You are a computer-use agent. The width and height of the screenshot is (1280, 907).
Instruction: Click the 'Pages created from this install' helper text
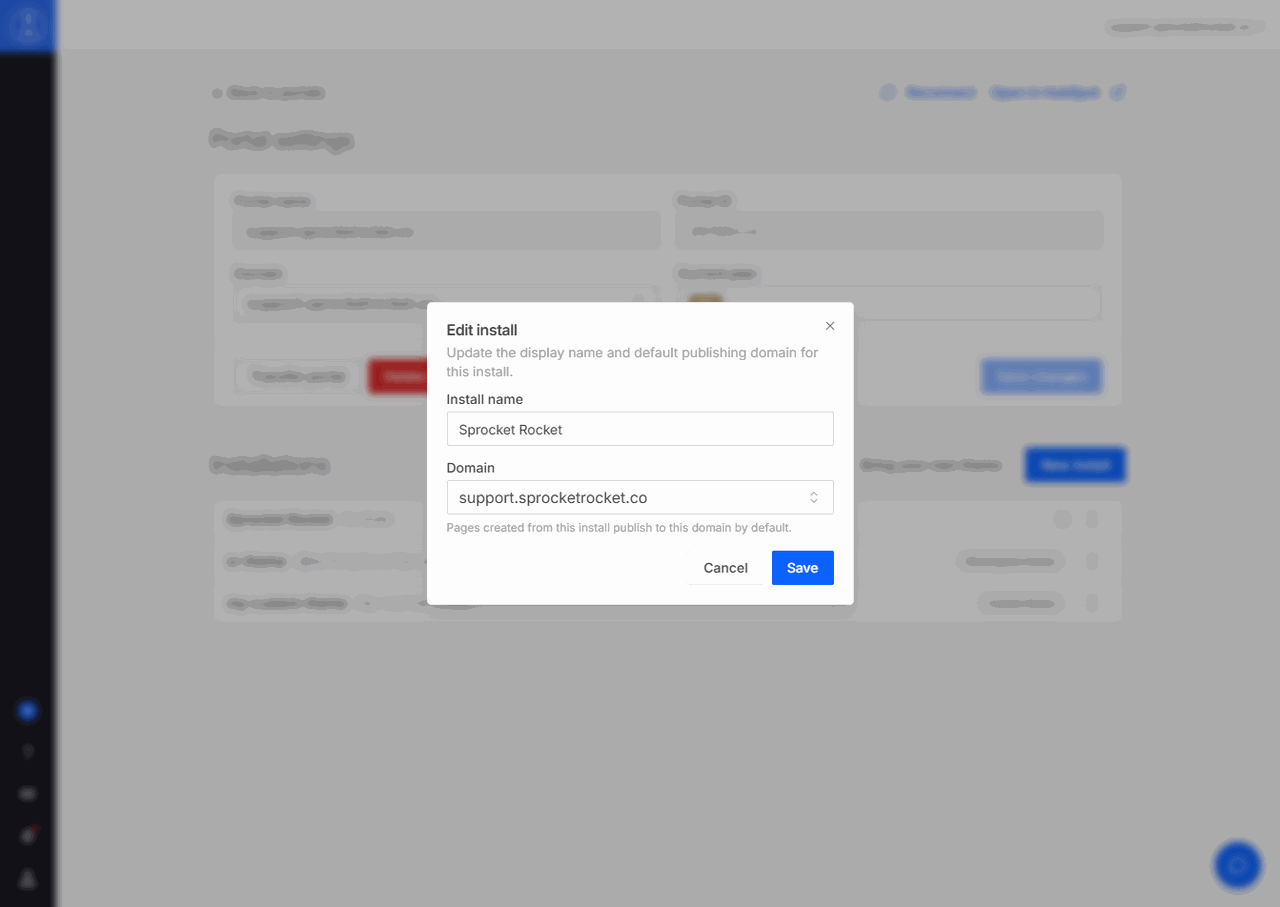619,527
